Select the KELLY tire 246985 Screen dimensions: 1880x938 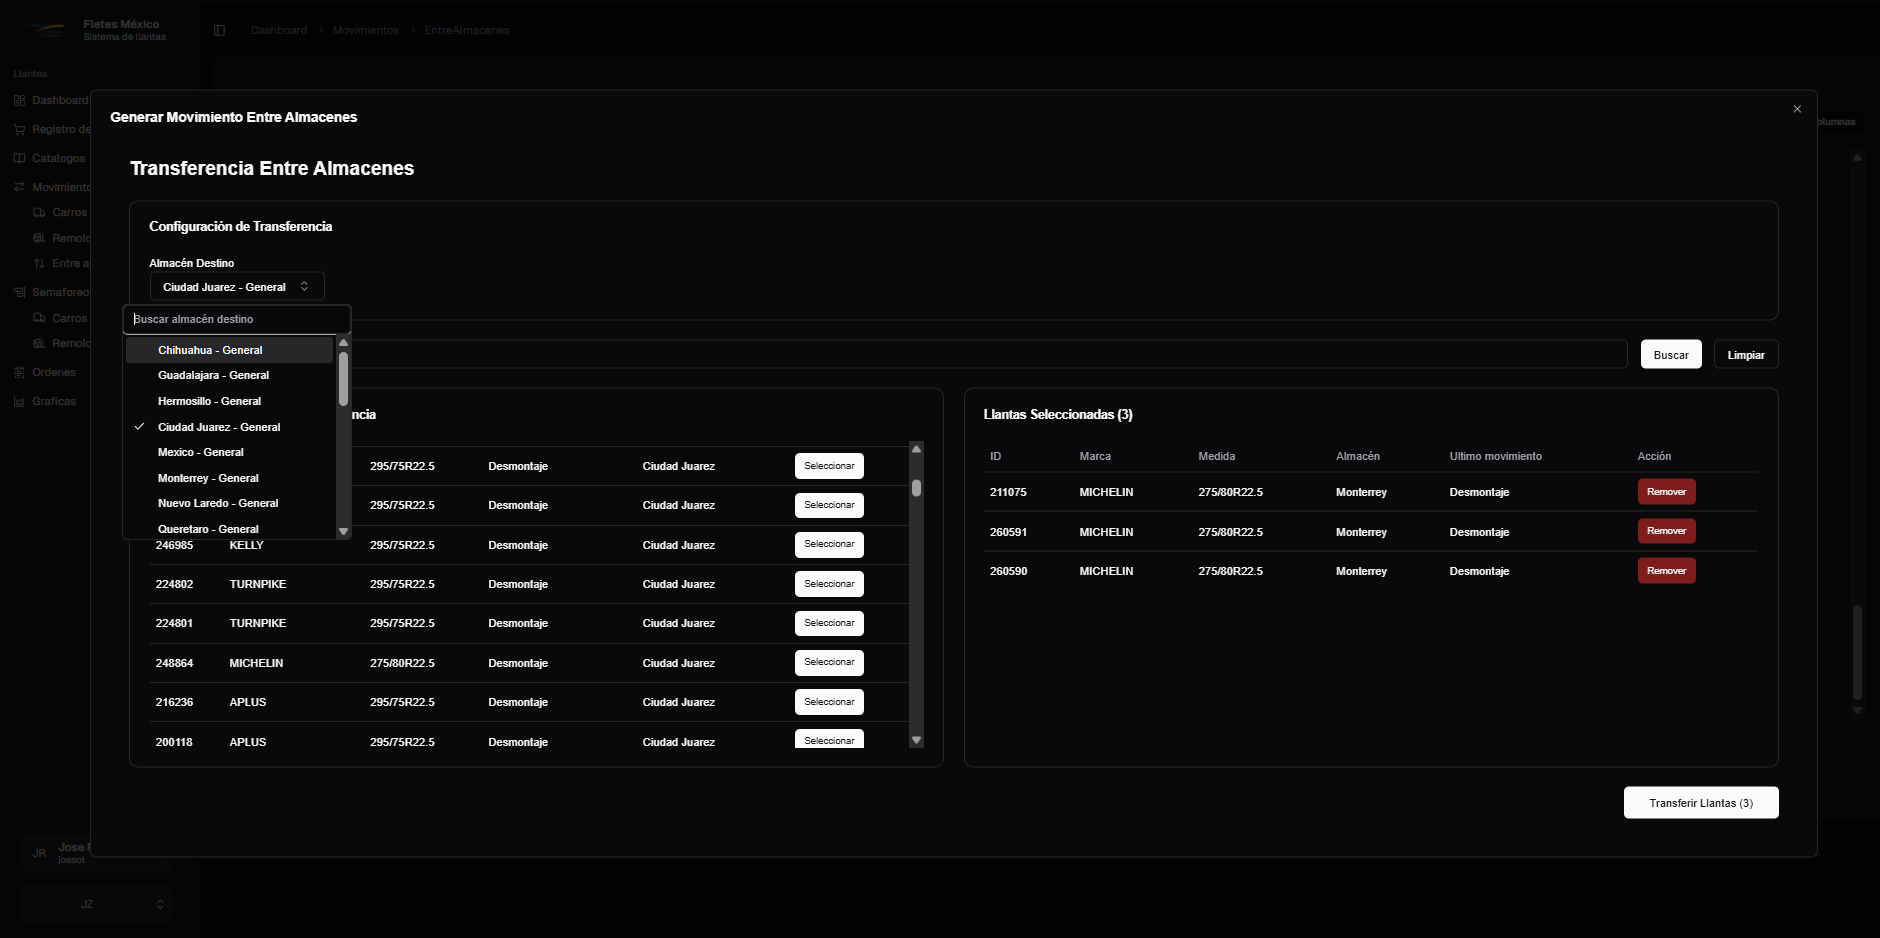pyautogui.click(x=829, y=545)
